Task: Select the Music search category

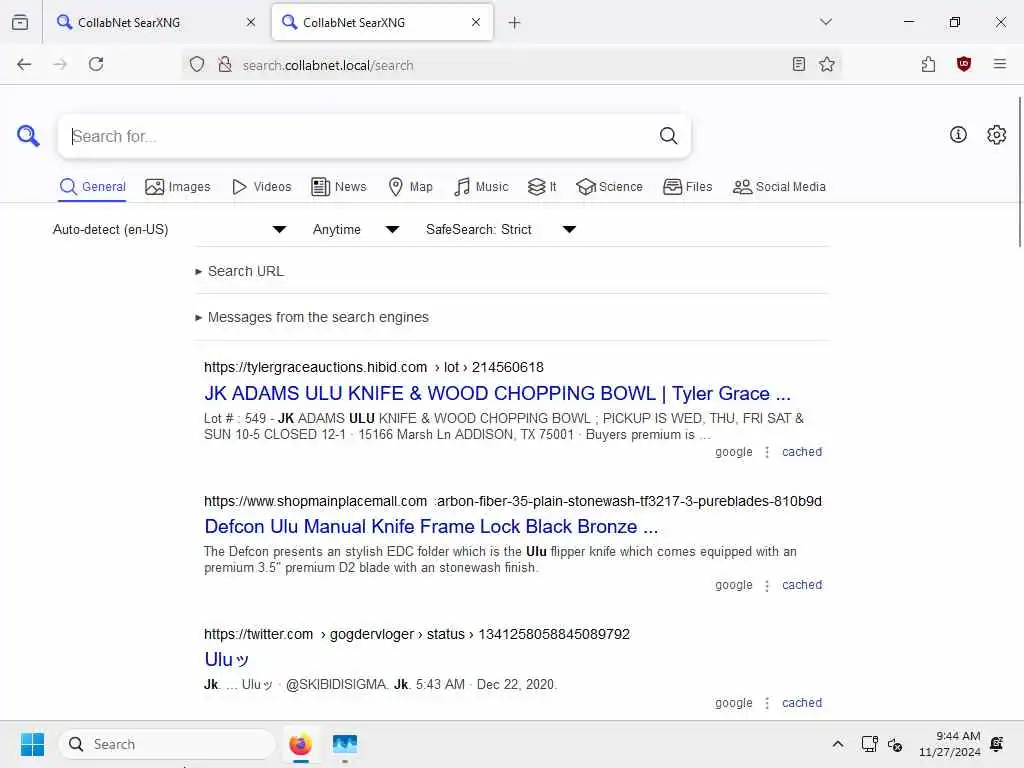Action: [x=481, y=187]
